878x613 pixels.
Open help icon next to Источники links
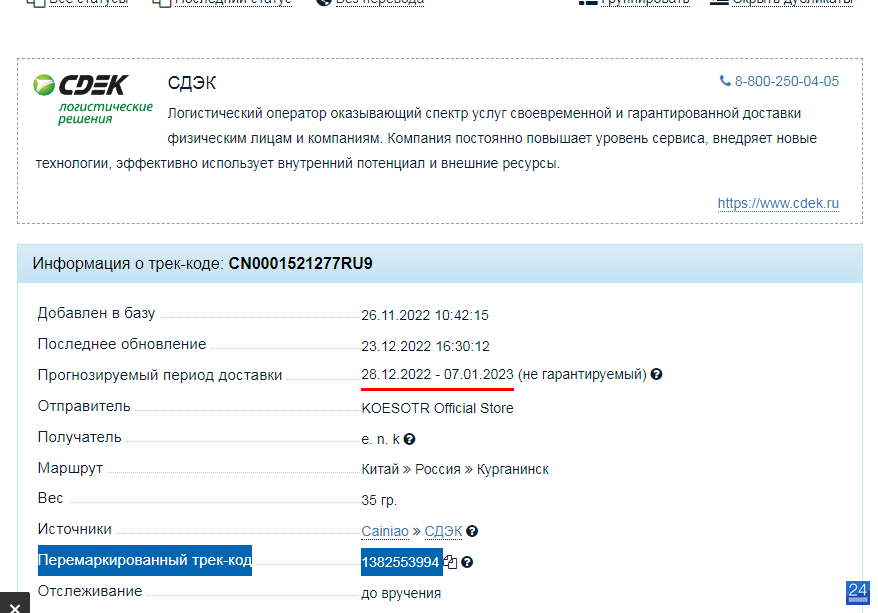[472, 531]
